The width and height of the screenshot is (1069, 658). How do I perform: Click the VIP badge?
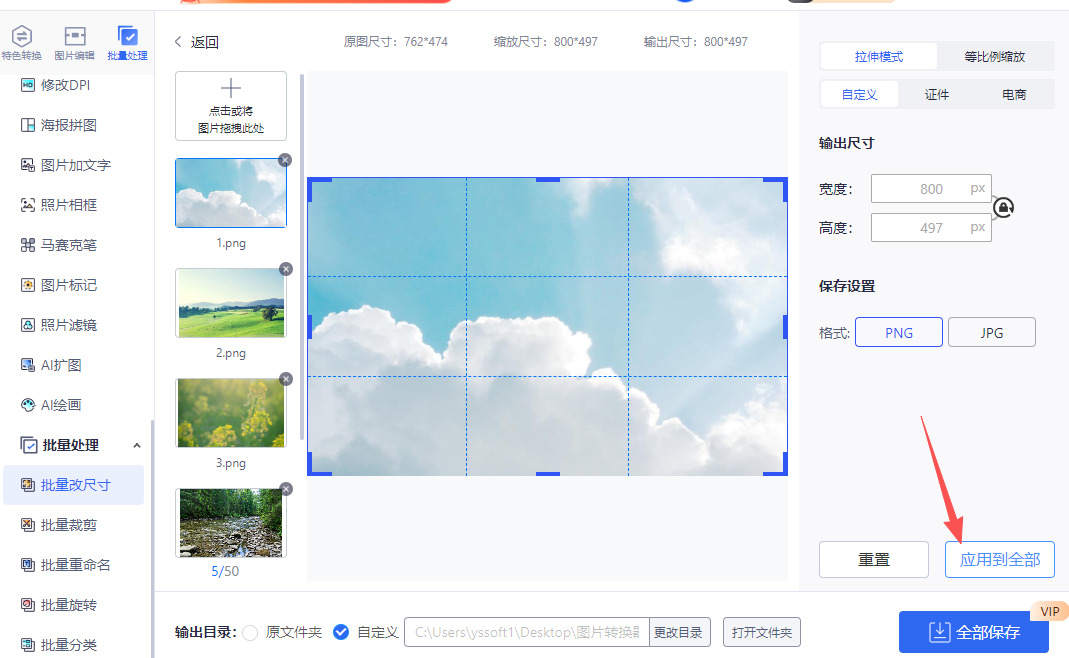tap(1050, 612)
